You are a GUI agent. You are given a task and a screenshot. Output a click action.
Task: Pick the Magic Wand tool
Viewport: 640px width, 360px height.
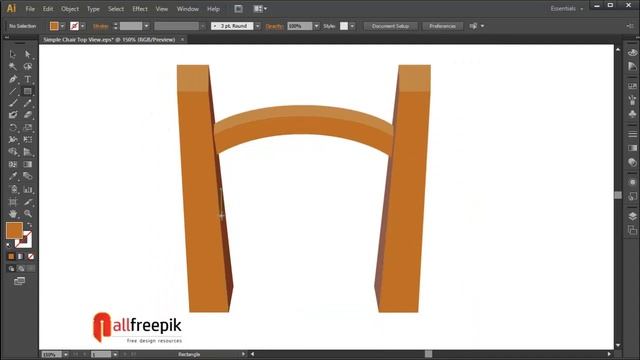13,67
